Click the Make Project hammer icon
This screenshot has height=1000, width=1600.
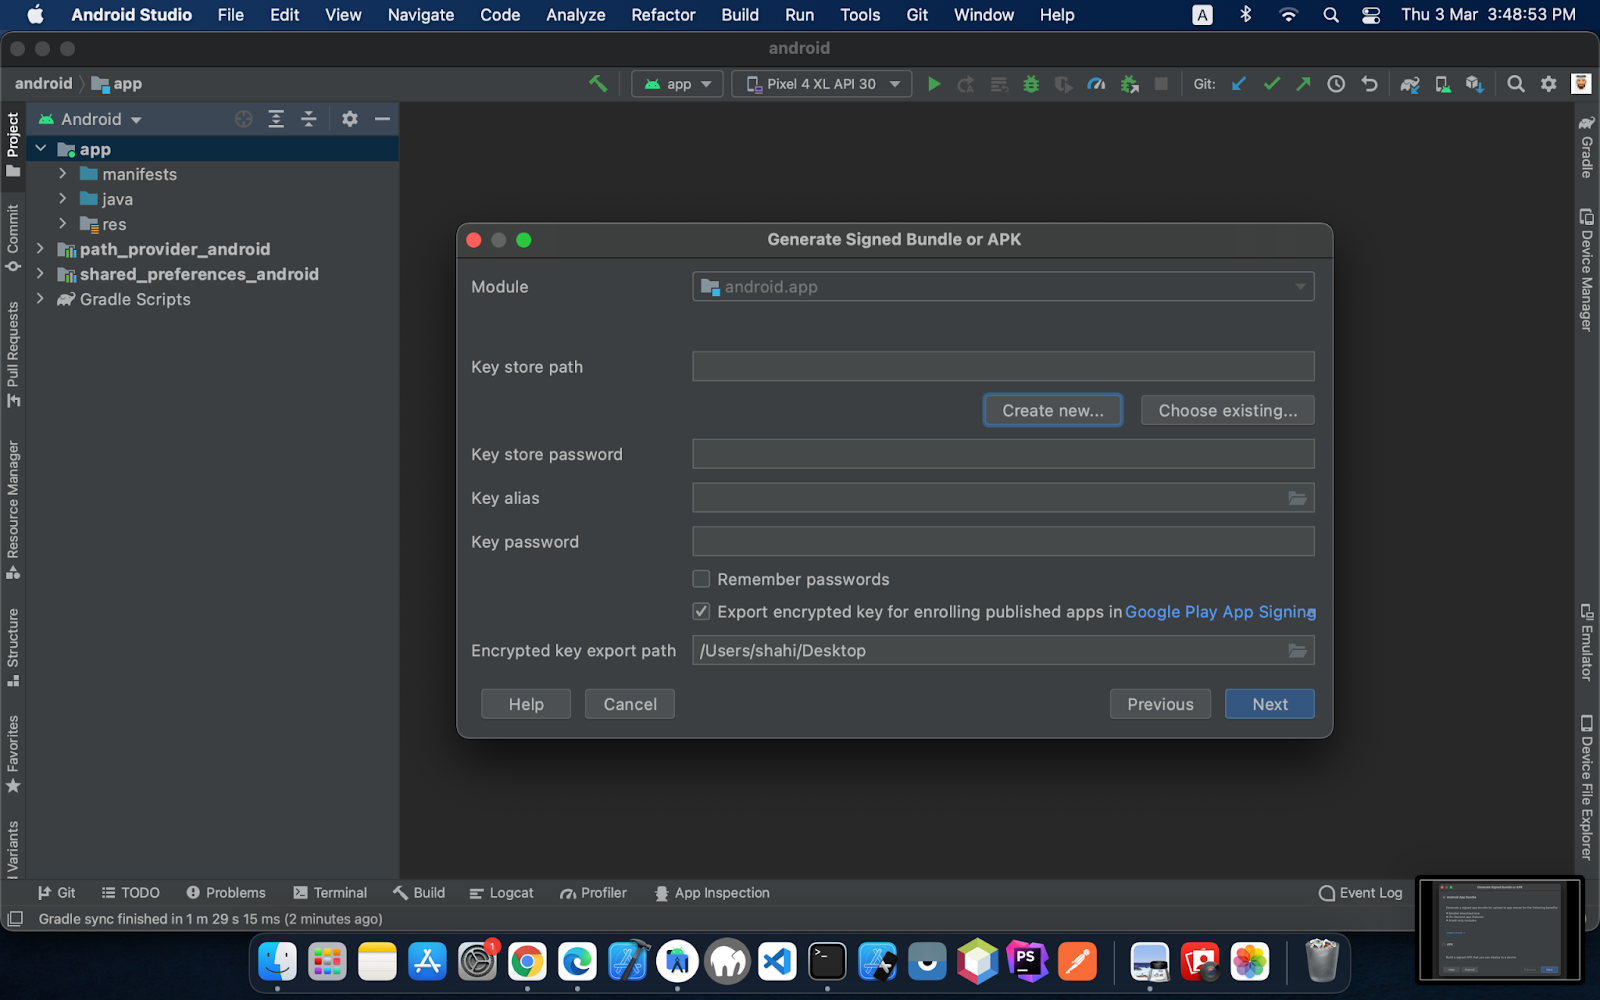tap(598, 84)
